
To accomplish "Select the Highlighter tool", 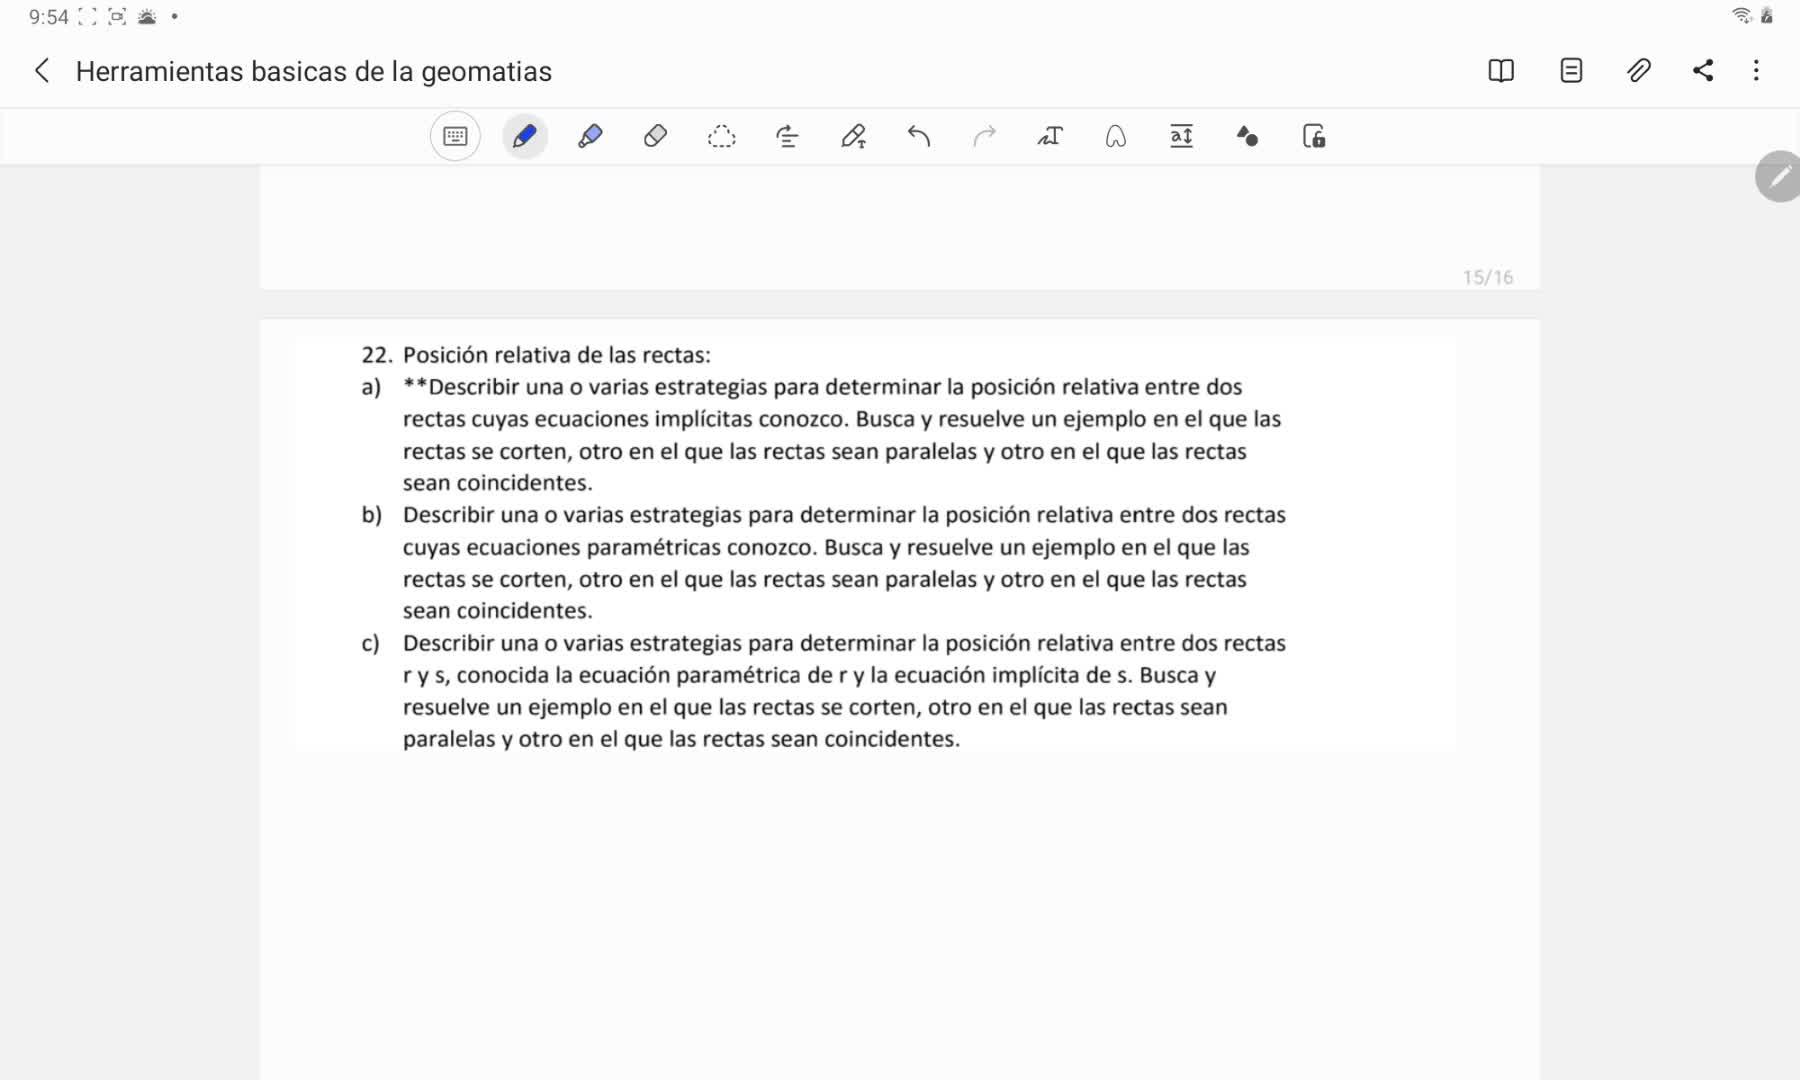I will tap(590, 136).
